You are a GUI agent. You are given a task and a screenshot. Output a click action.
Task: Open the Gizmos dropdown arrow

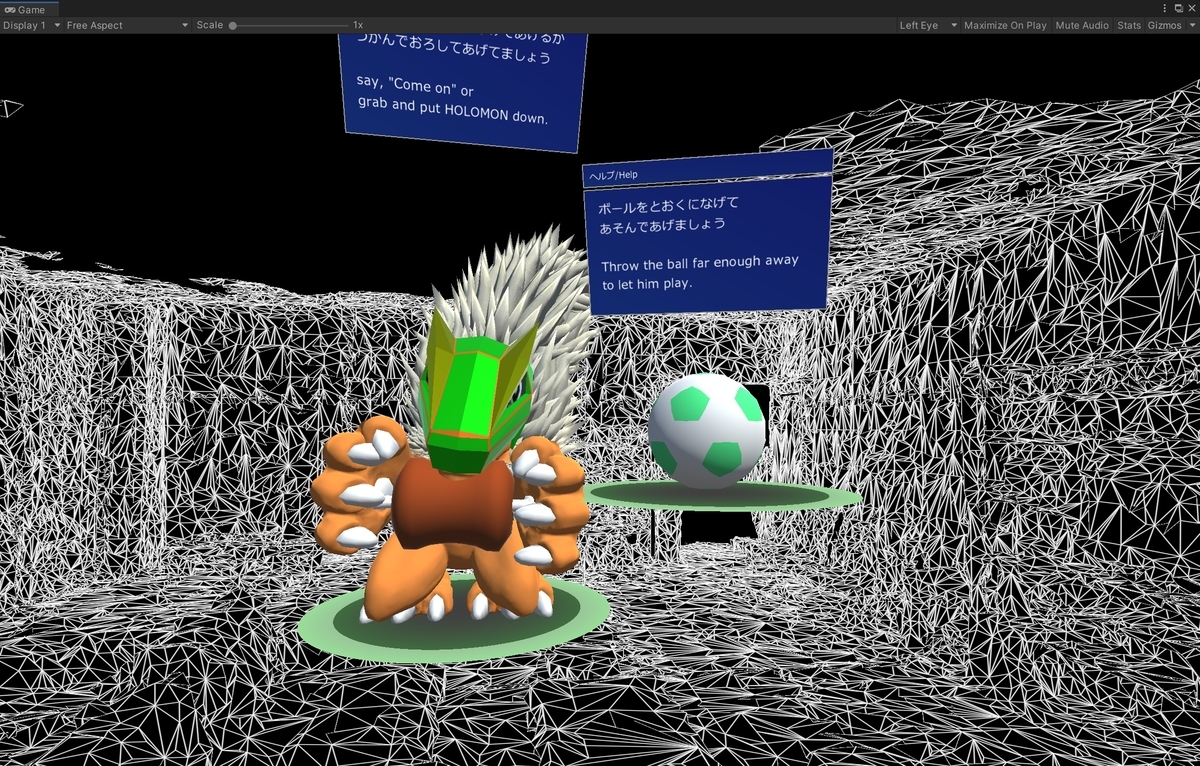1191,25
